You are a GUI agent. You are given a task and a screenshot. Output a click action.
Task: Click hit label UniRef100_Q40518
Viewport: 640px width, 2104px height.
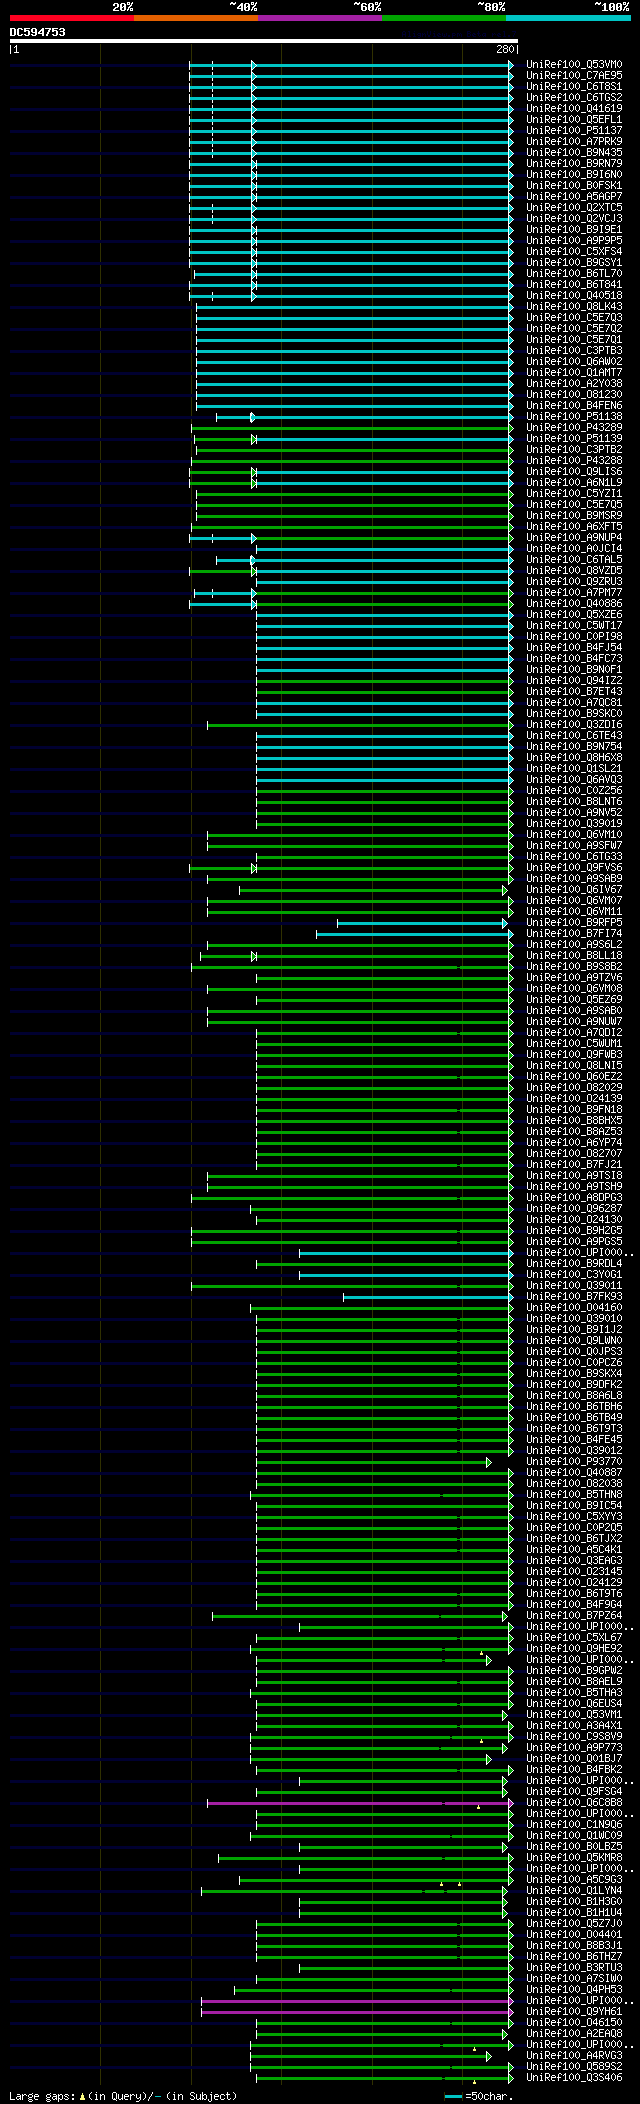(x=574, y=295)
